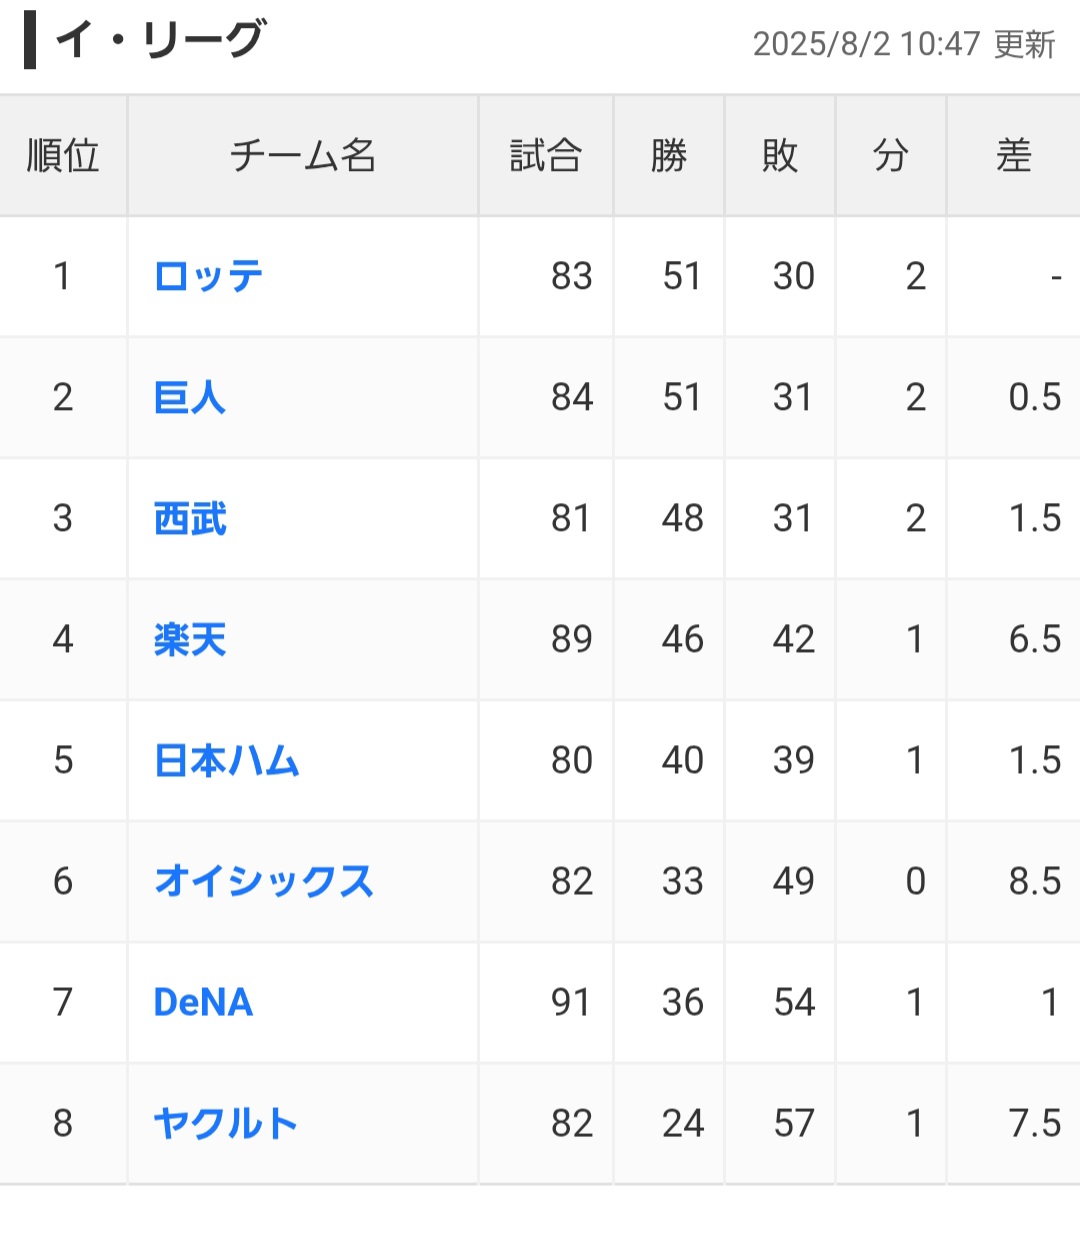Click the 勝 column header

pos(668,156)
